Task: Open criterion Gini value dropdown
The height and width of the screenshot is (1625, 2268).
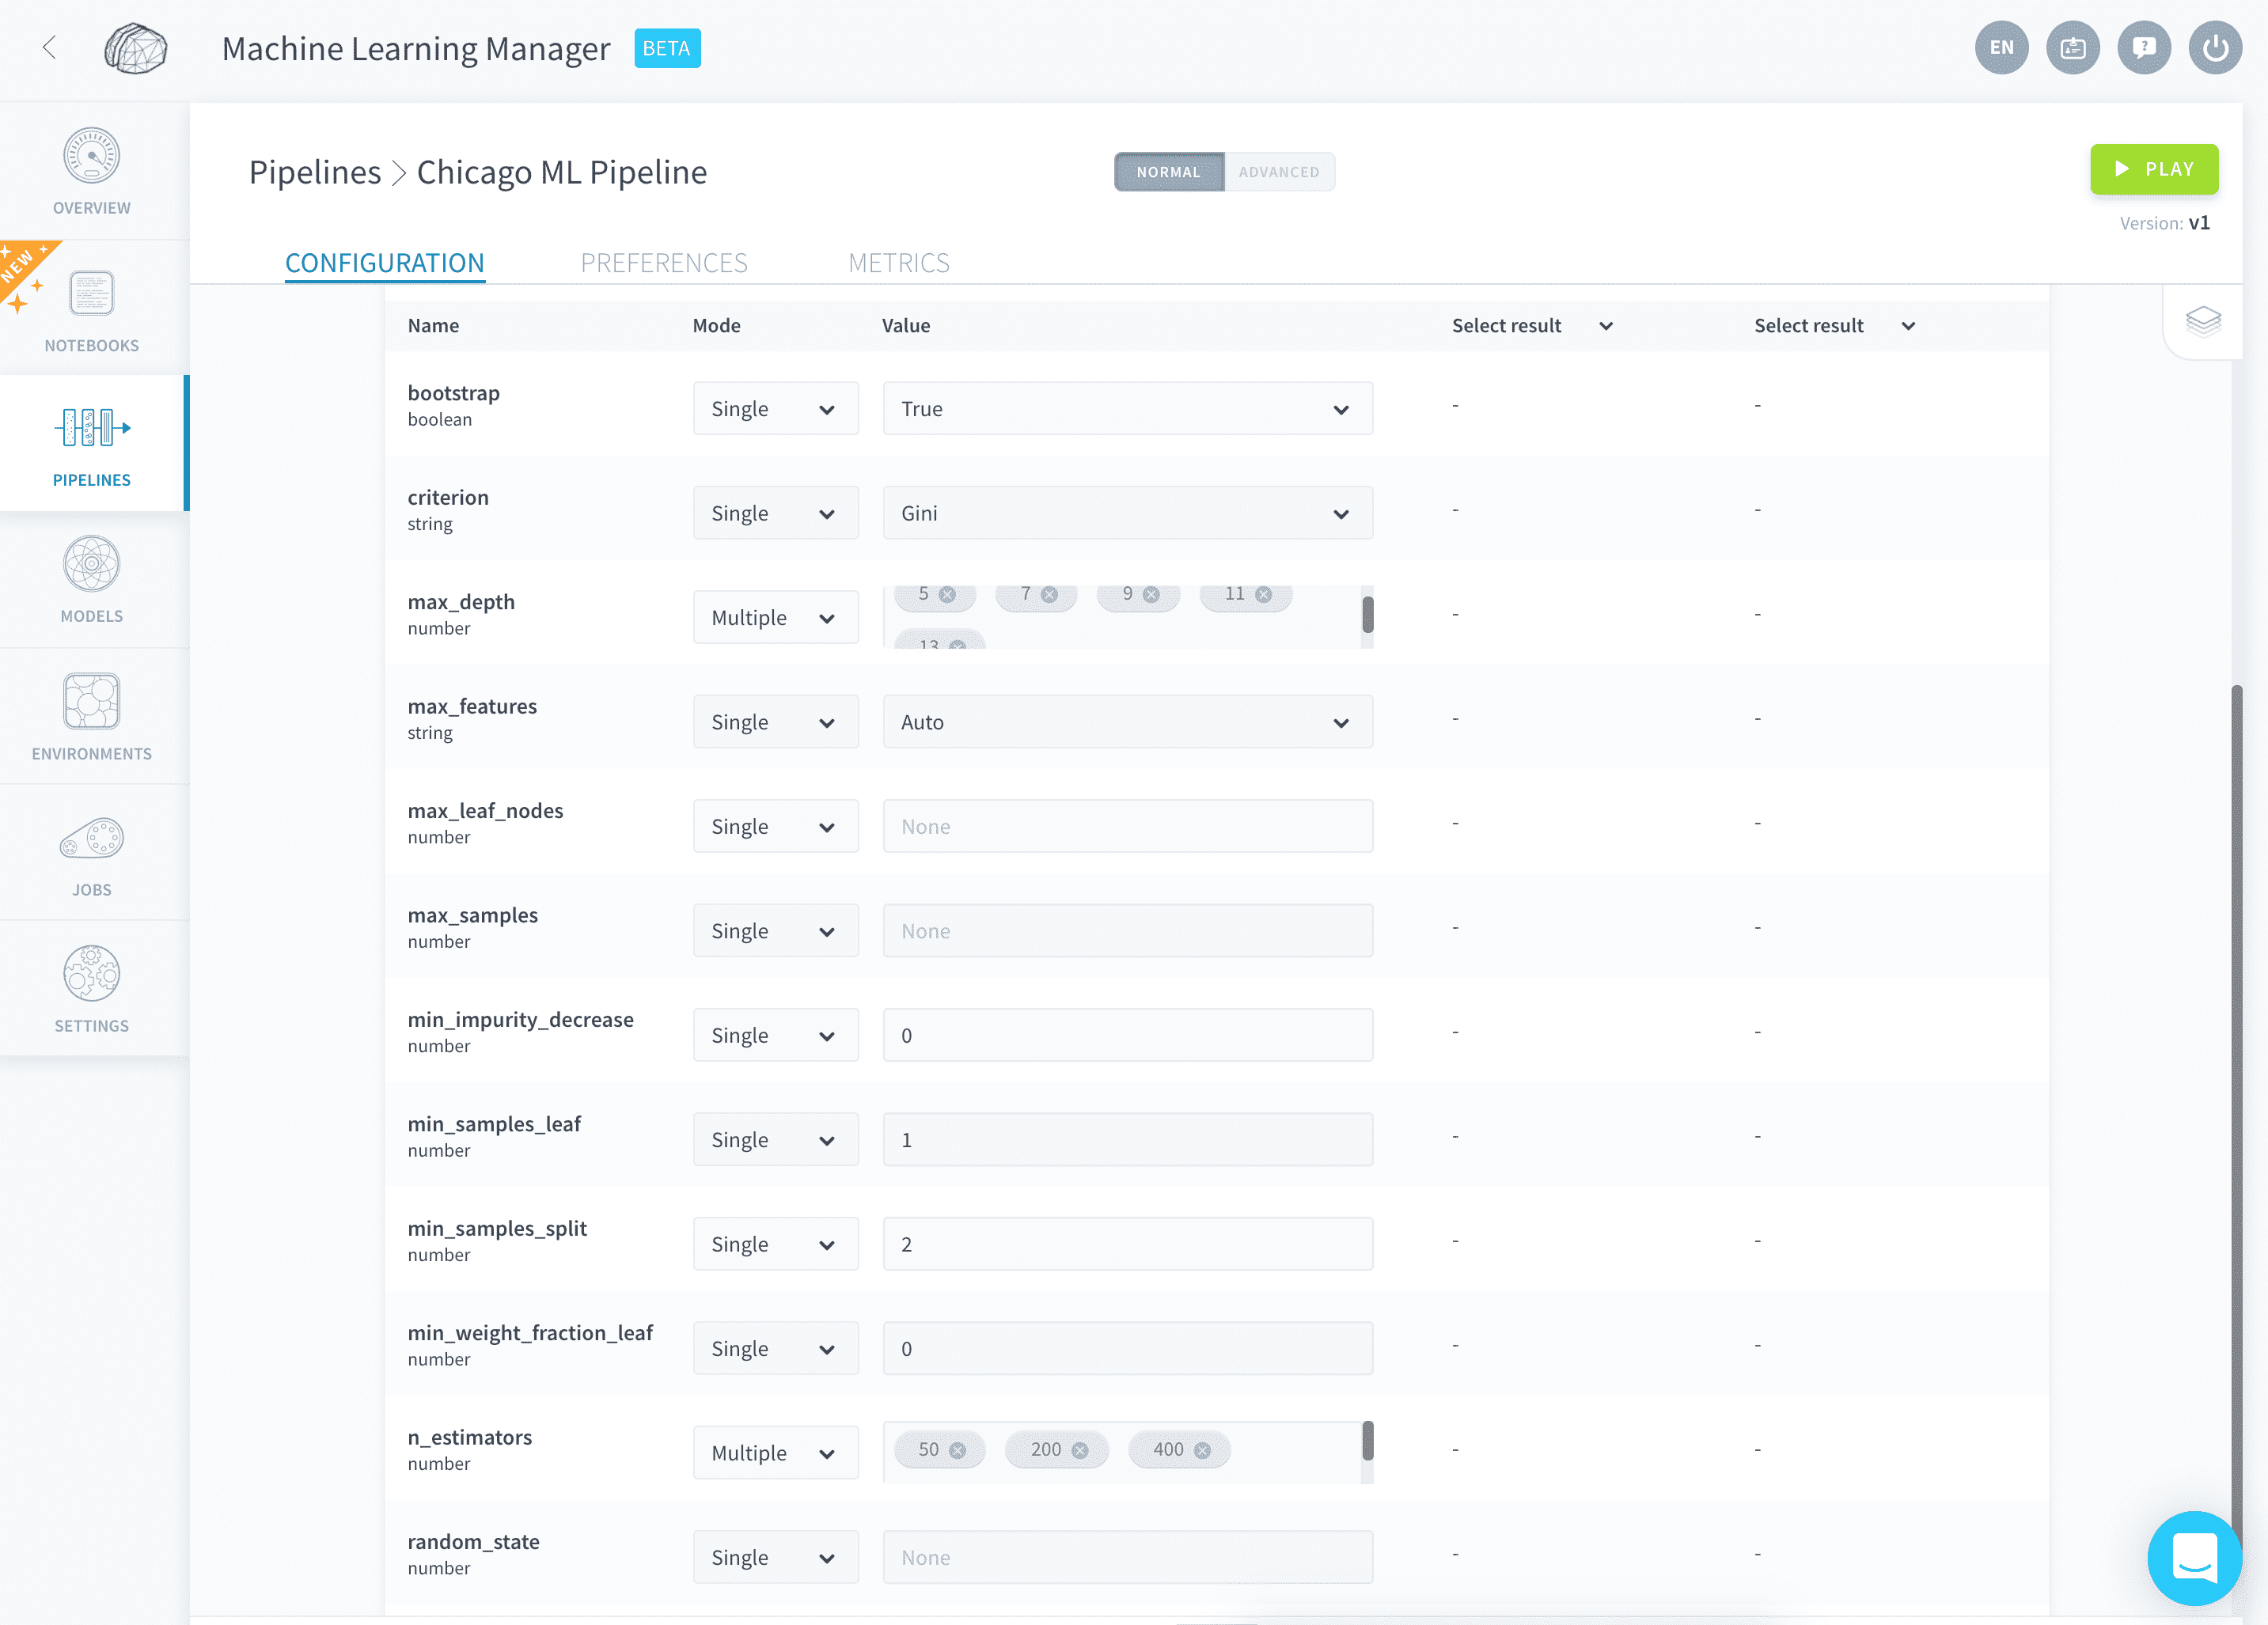Action: (x=1127, y=513)
